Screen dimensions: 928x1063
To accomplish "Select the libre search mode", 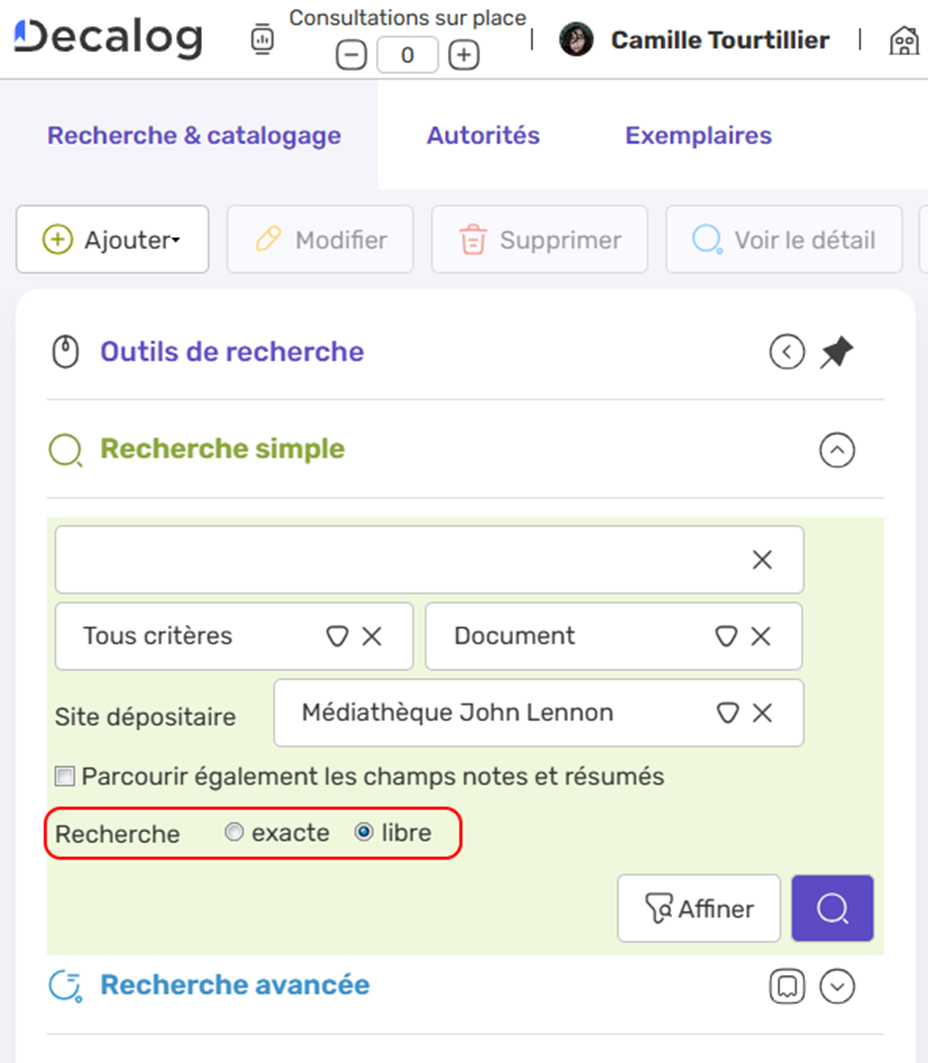I will coord(365,832).
